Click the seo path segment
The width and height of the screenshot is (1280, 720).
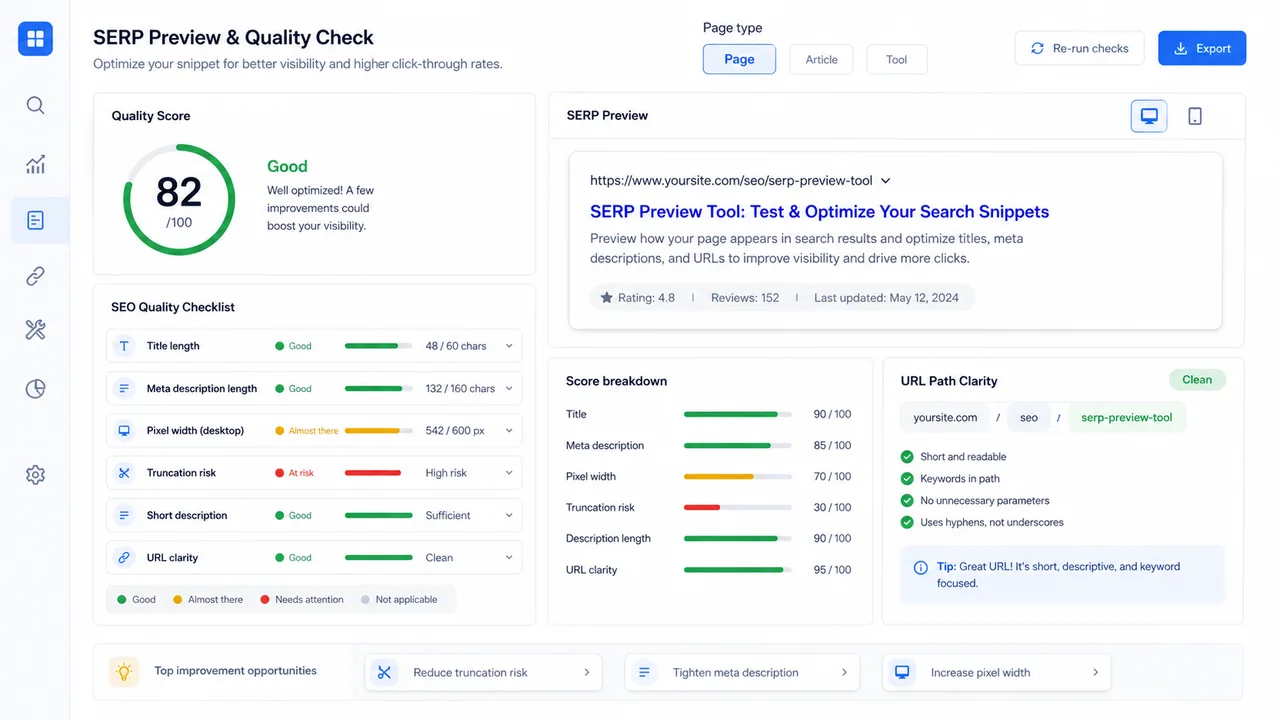tap(1029, 418)
